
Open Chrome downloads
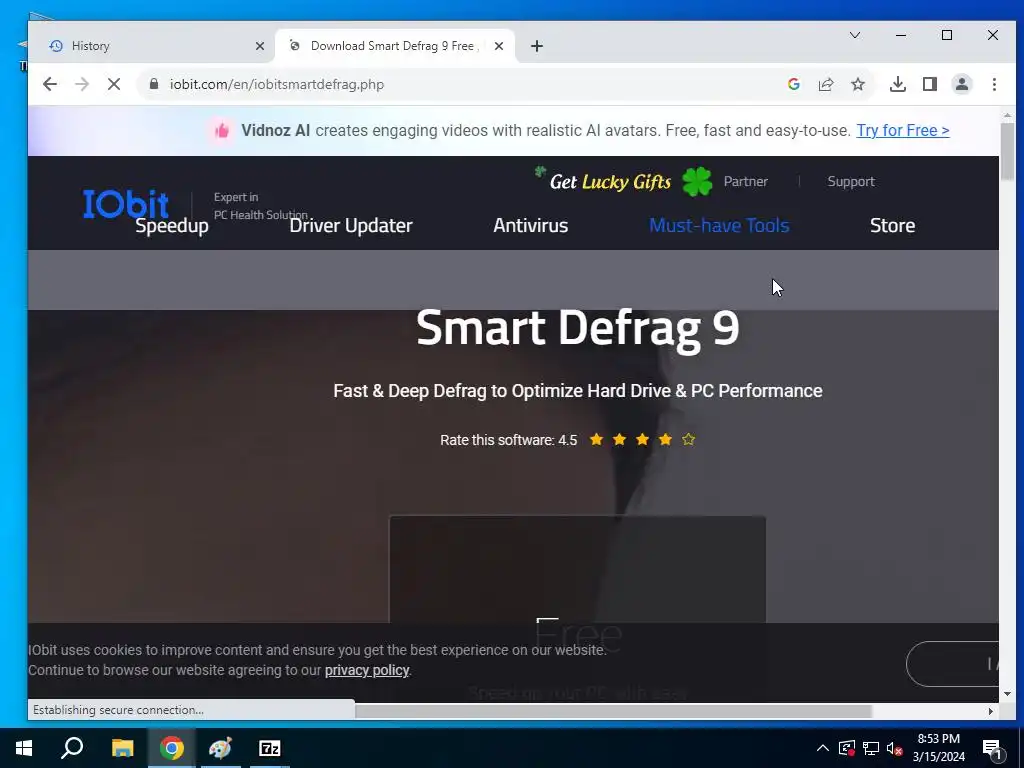pyautogui.click(x=898, y=84)
